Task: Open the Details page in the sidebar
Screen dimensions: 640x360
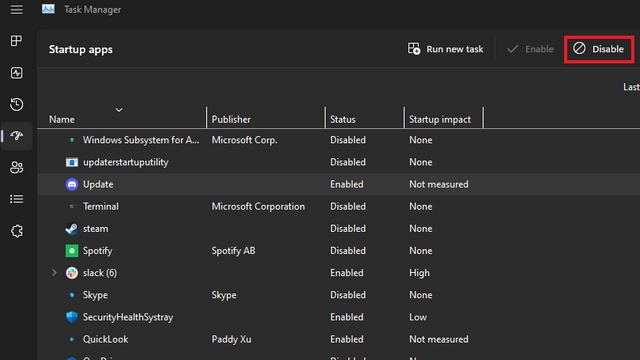Action: click(16, 199)
